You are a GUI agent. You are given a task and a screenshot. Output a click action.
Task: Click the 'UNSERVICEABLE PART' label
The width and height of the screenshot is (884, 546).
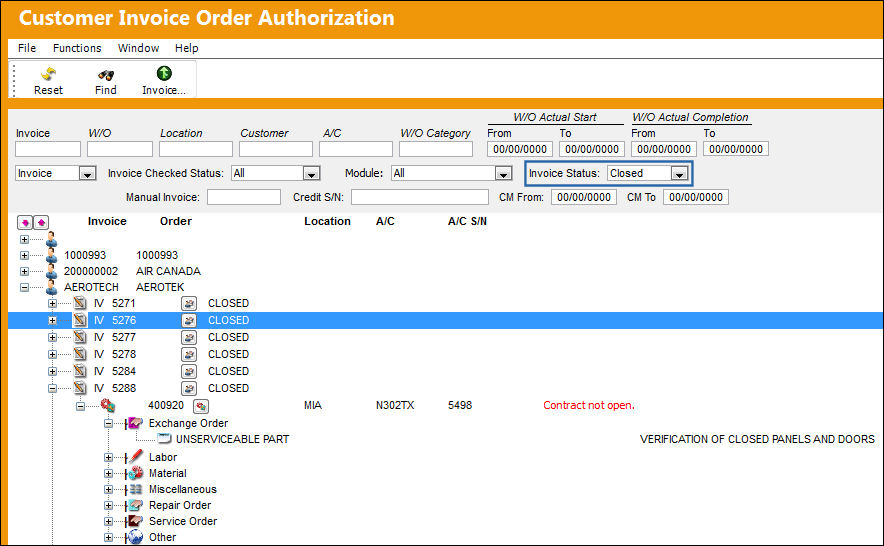pyautogui.click(x=232, y=439)
